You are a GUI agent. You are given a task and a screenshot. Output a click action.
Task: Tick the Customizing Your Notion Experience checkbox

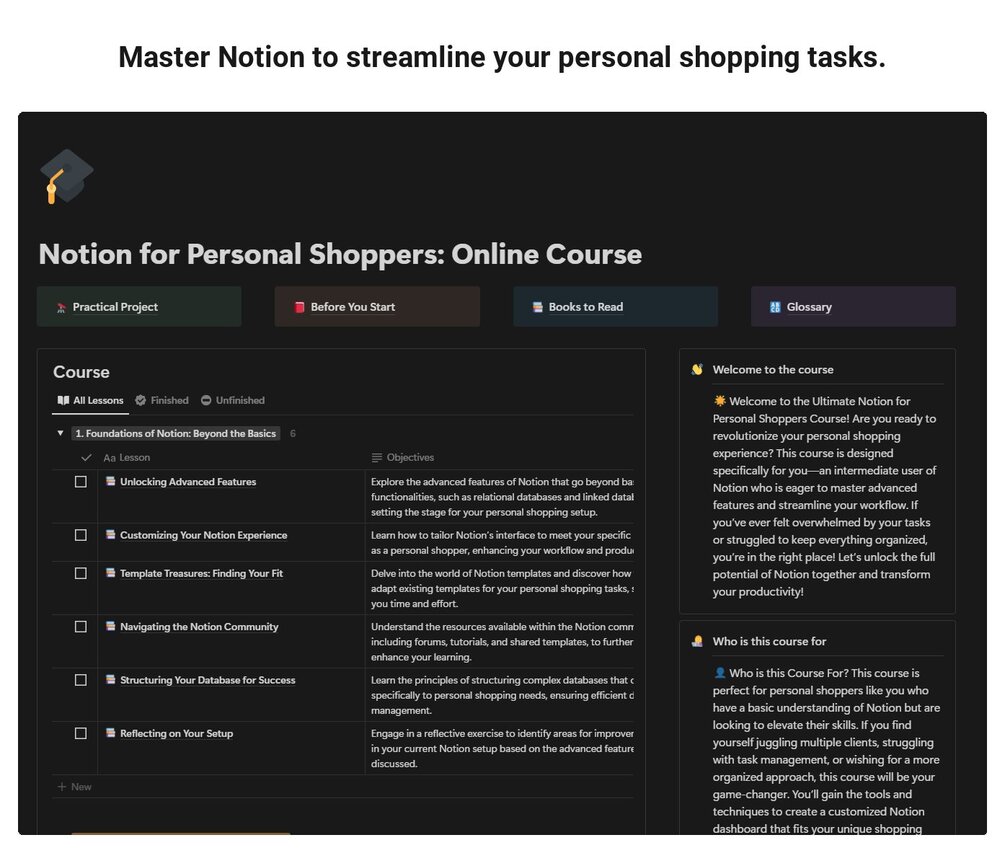(x=81, y=534)
